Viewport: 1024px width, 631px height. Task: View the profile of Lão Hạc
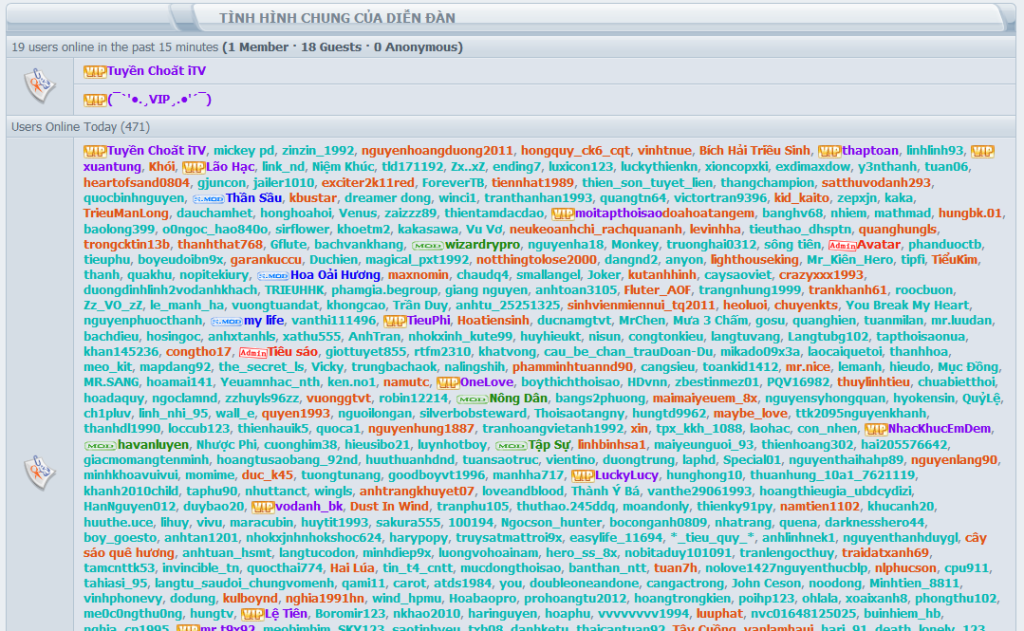pyautogui.click(x=230, y=166)
